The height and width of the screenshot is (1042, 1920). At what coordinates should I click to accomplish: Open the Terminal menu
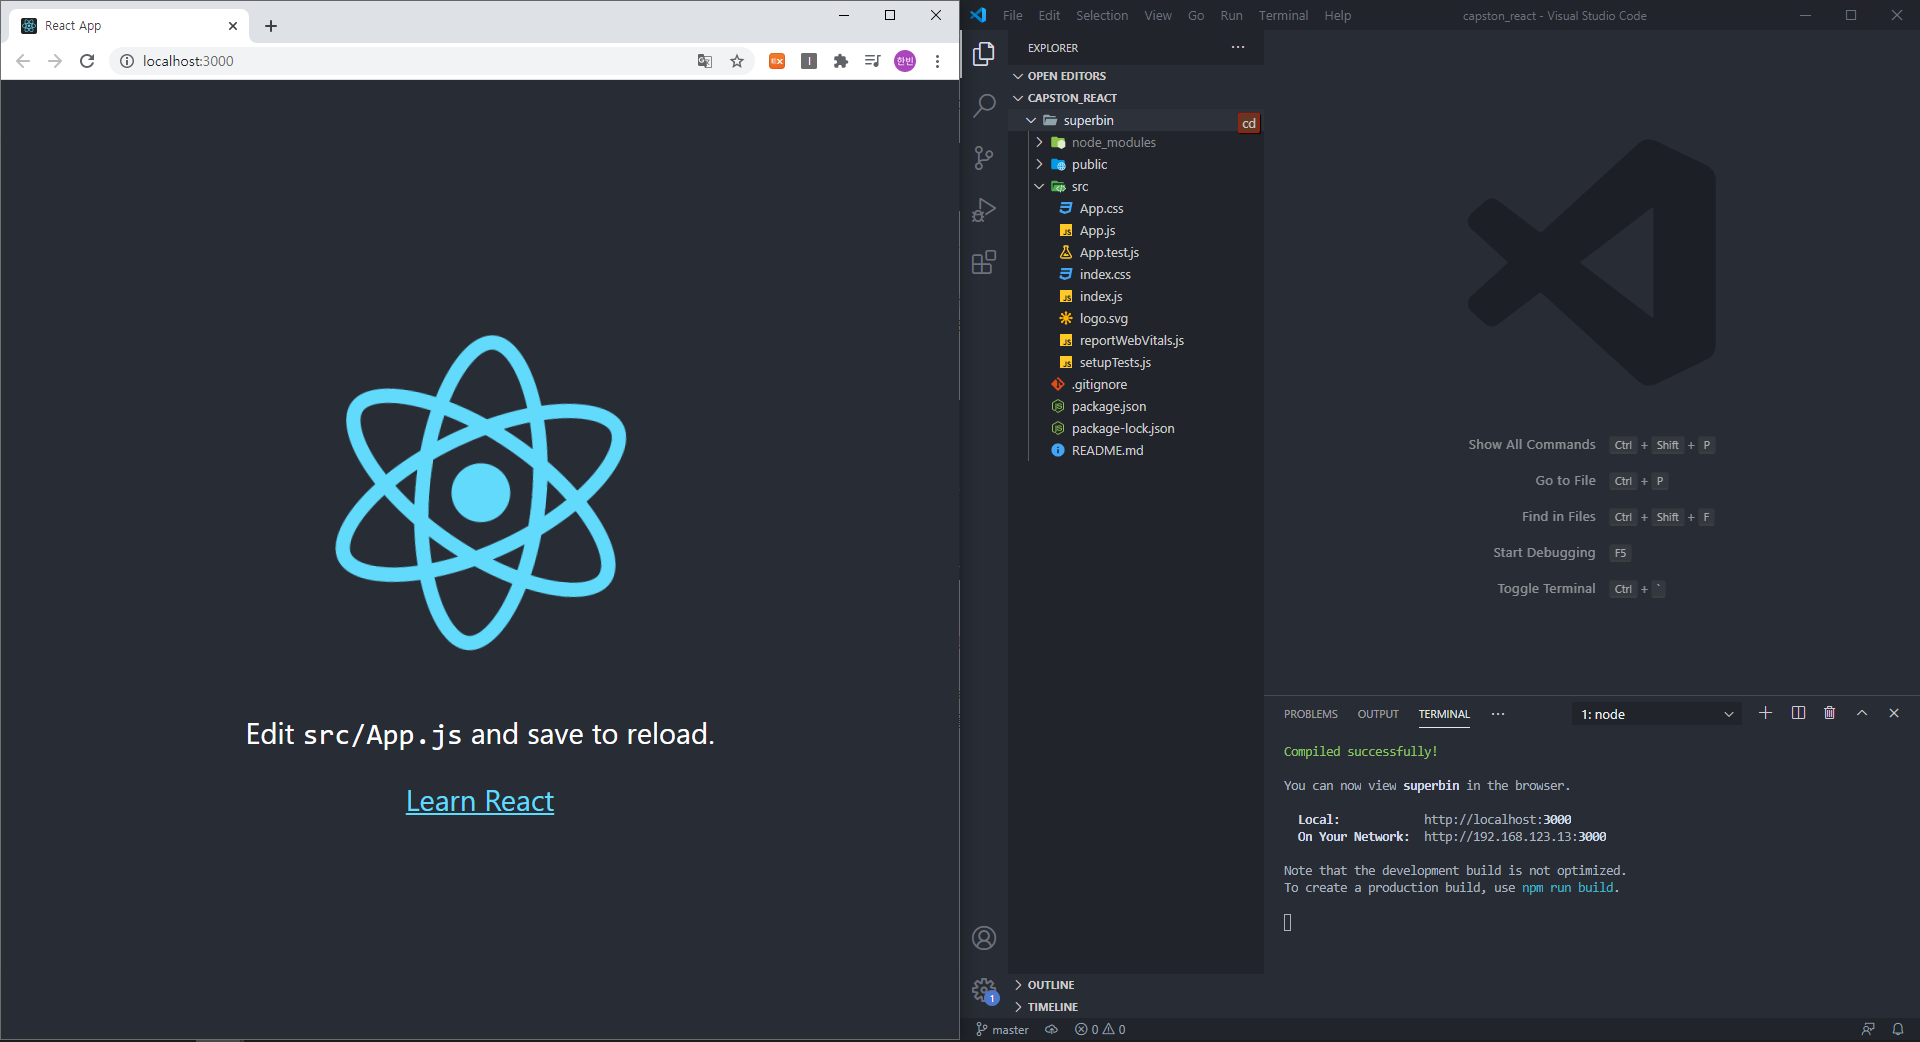[1283, 15]
